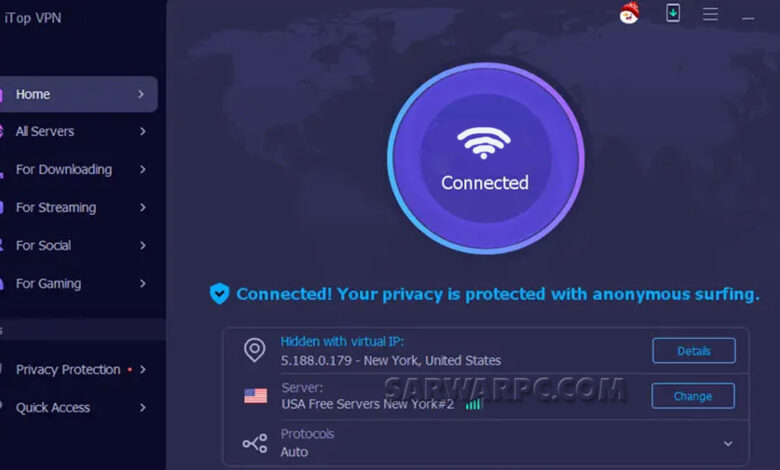Expand the Protocols Auto dropdown arrow
This screenshot has height=470, width=780.
point(728,443)
